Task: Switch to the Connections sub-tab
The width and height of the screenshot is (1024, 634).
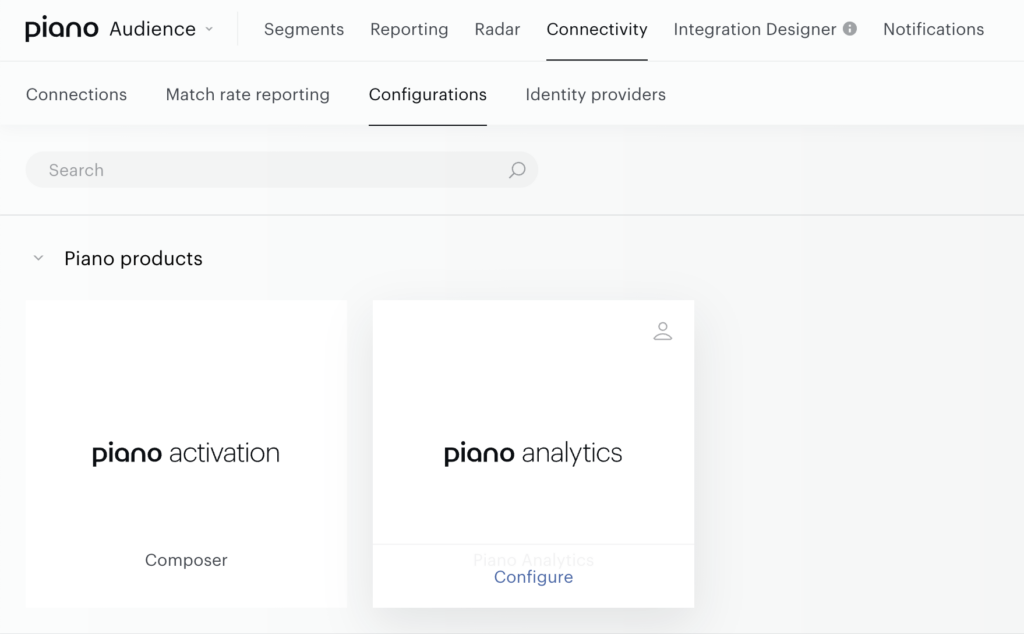Action: [76, 95]
